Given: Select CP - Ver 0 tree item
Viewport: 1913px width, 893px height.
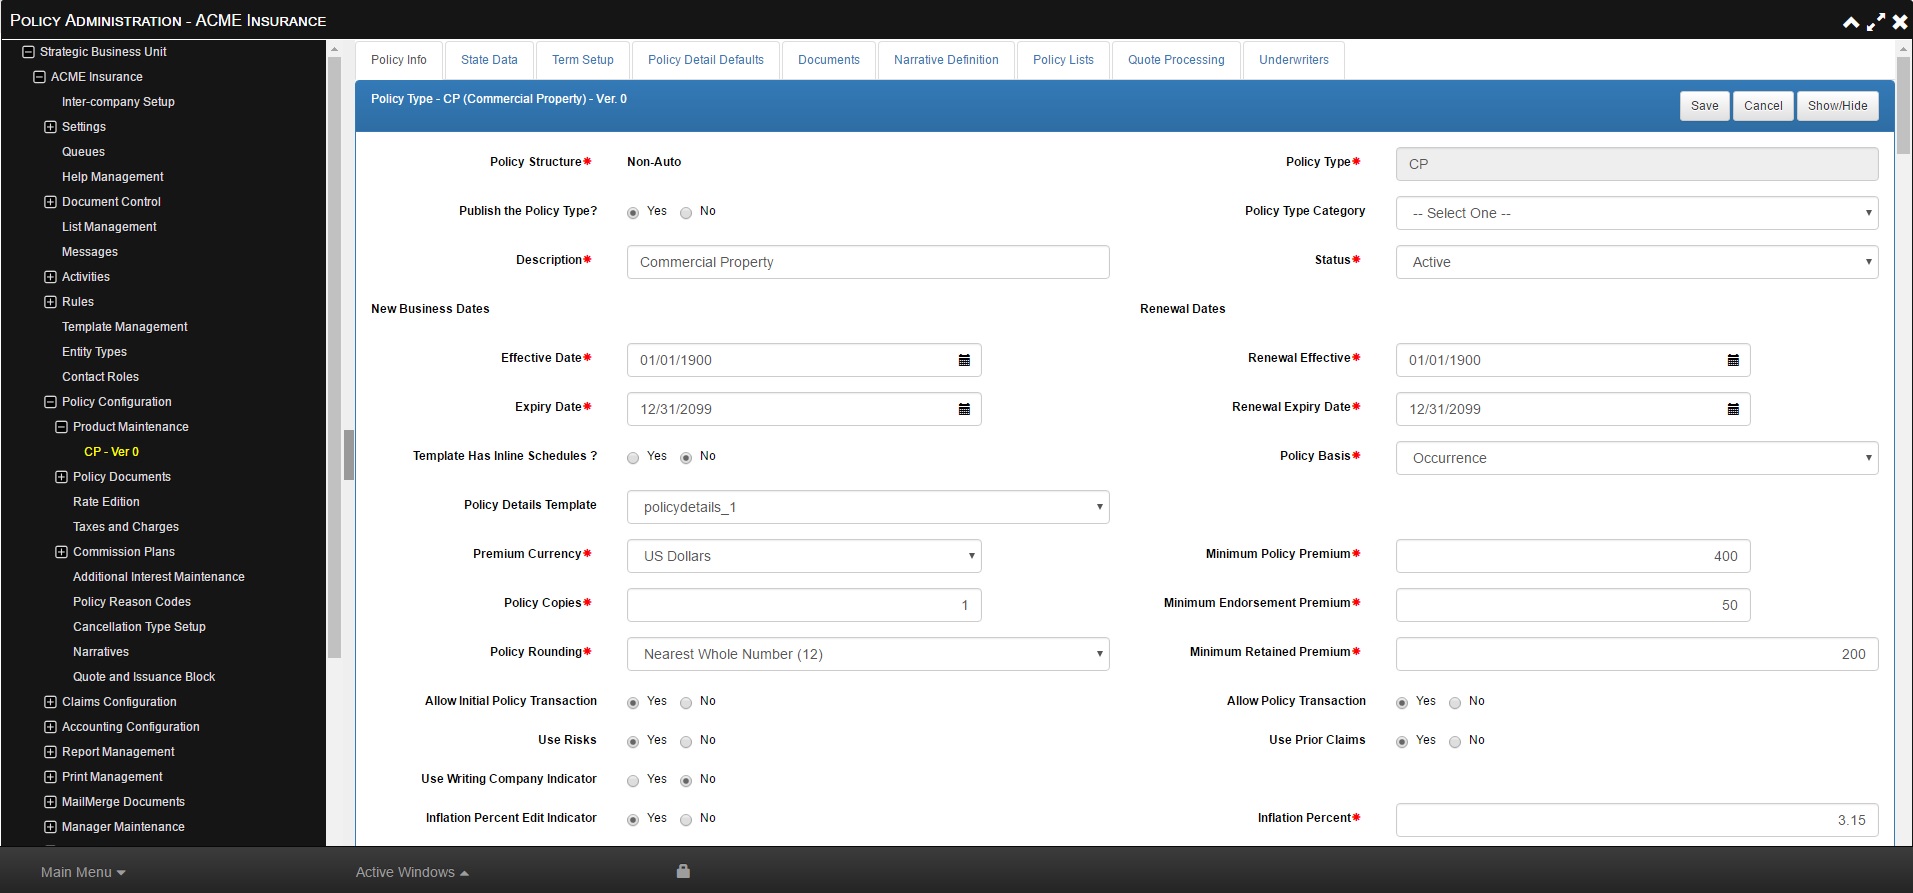Looking at the screenshot, I should point(111,452).
